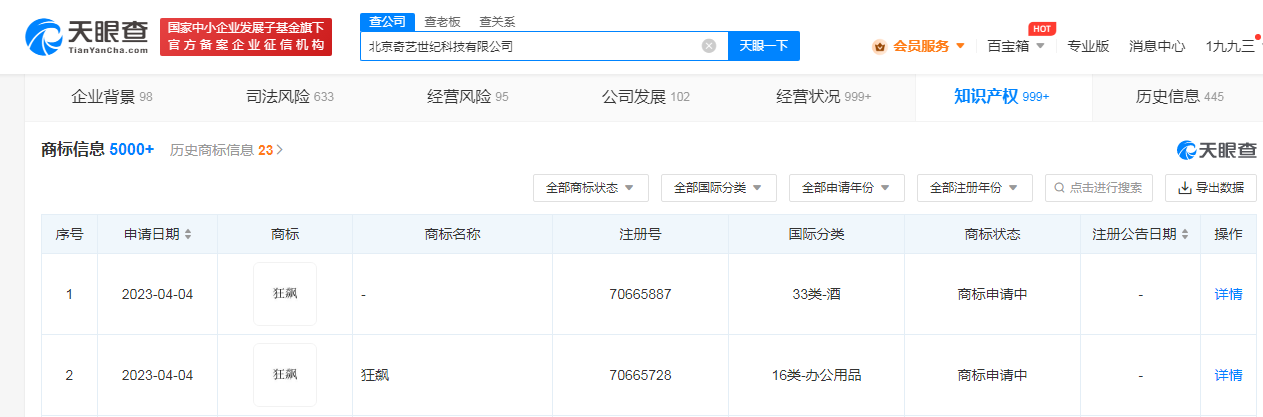Sort by registration announcement date arrows
The width and height of the screenshot is (1263, 417).
click(1185, 234)
